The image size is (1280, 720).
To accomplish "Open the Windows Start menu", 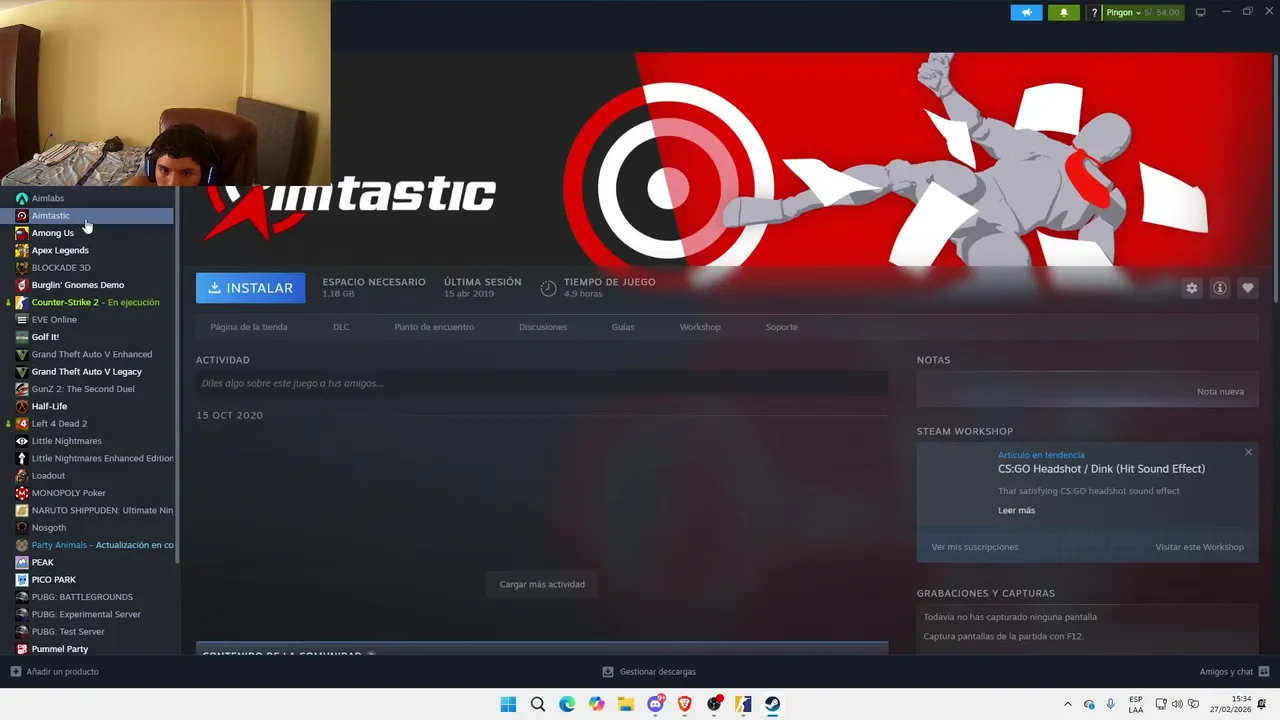I will (508, 704).
